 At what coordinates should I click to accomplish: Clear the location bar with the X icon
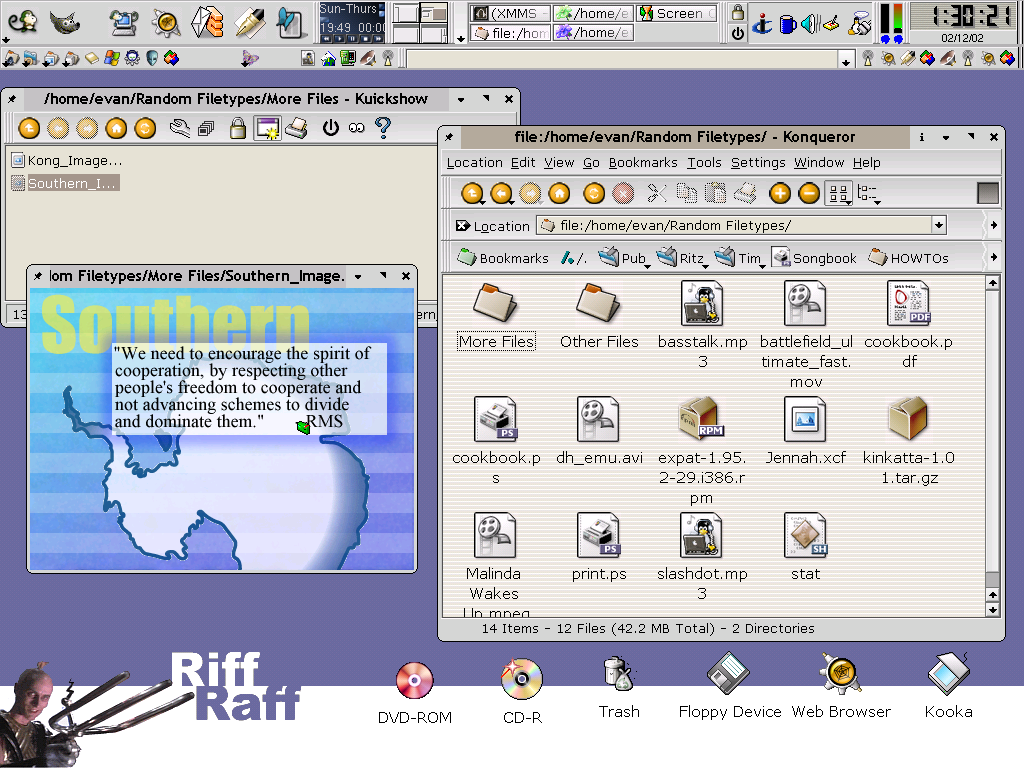[x=462, y=225]
